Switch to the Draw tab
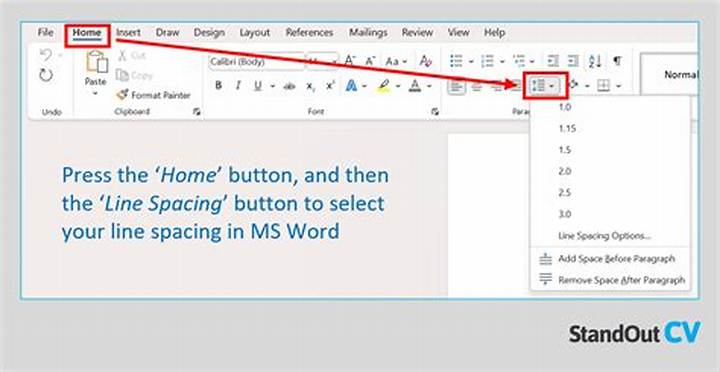720x372 pixels. tap(167, 33)
